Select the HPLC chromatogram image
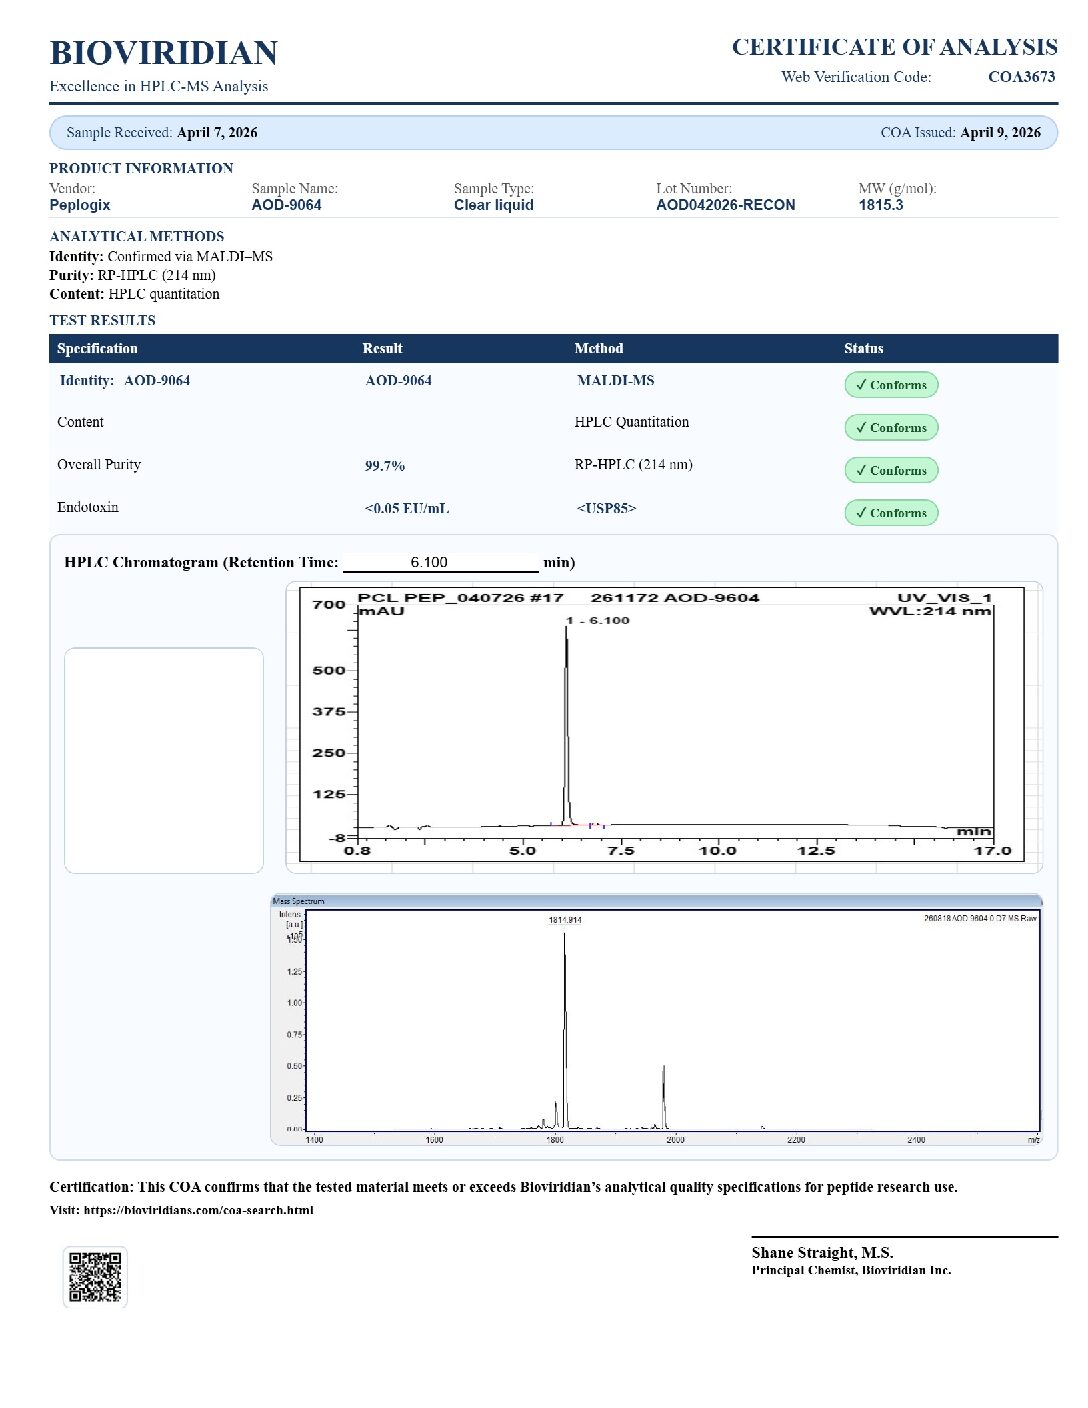This screenshot has height=1408, width=1088. [664, 727]
